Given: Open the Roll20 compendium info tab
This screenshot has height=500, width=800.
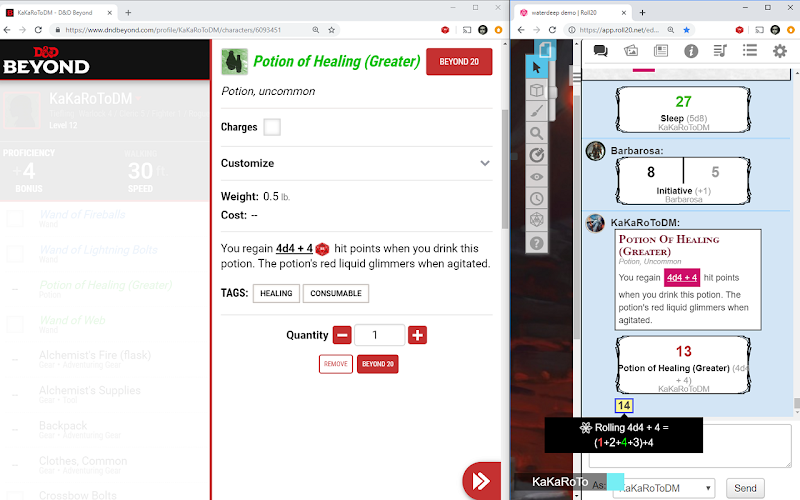Looking at the screenshot, I should tap(691, 51).
